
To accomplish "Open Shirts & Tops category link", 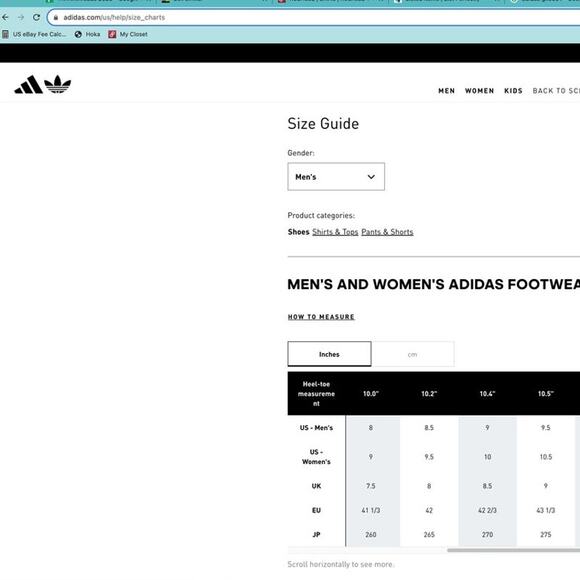I will click(x=335, y=232).
